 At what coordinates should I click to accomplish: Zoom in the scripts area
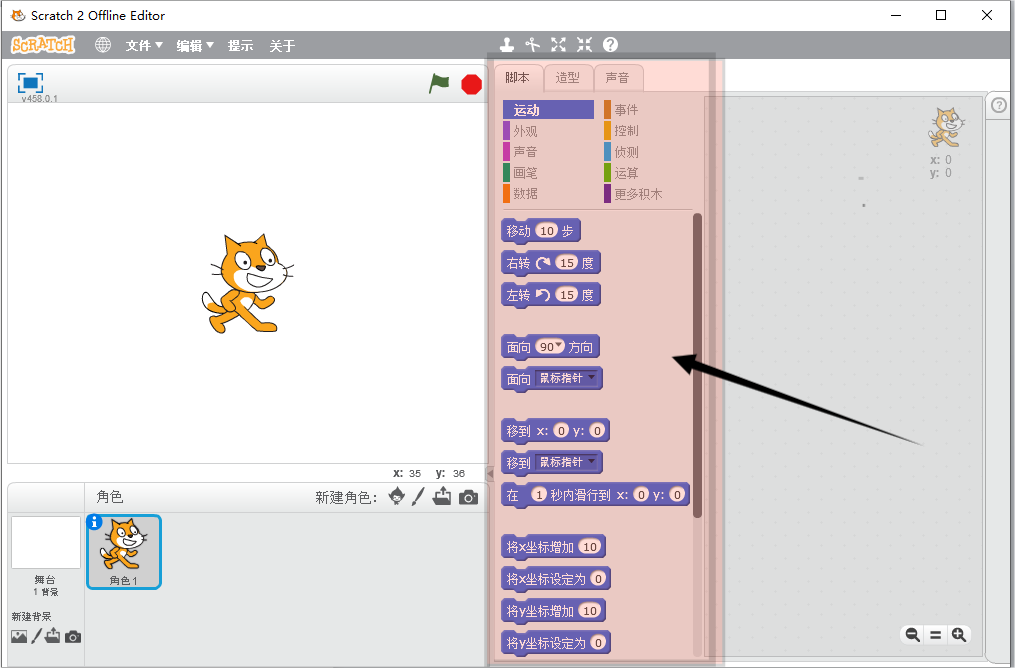[x=959, y=635]
